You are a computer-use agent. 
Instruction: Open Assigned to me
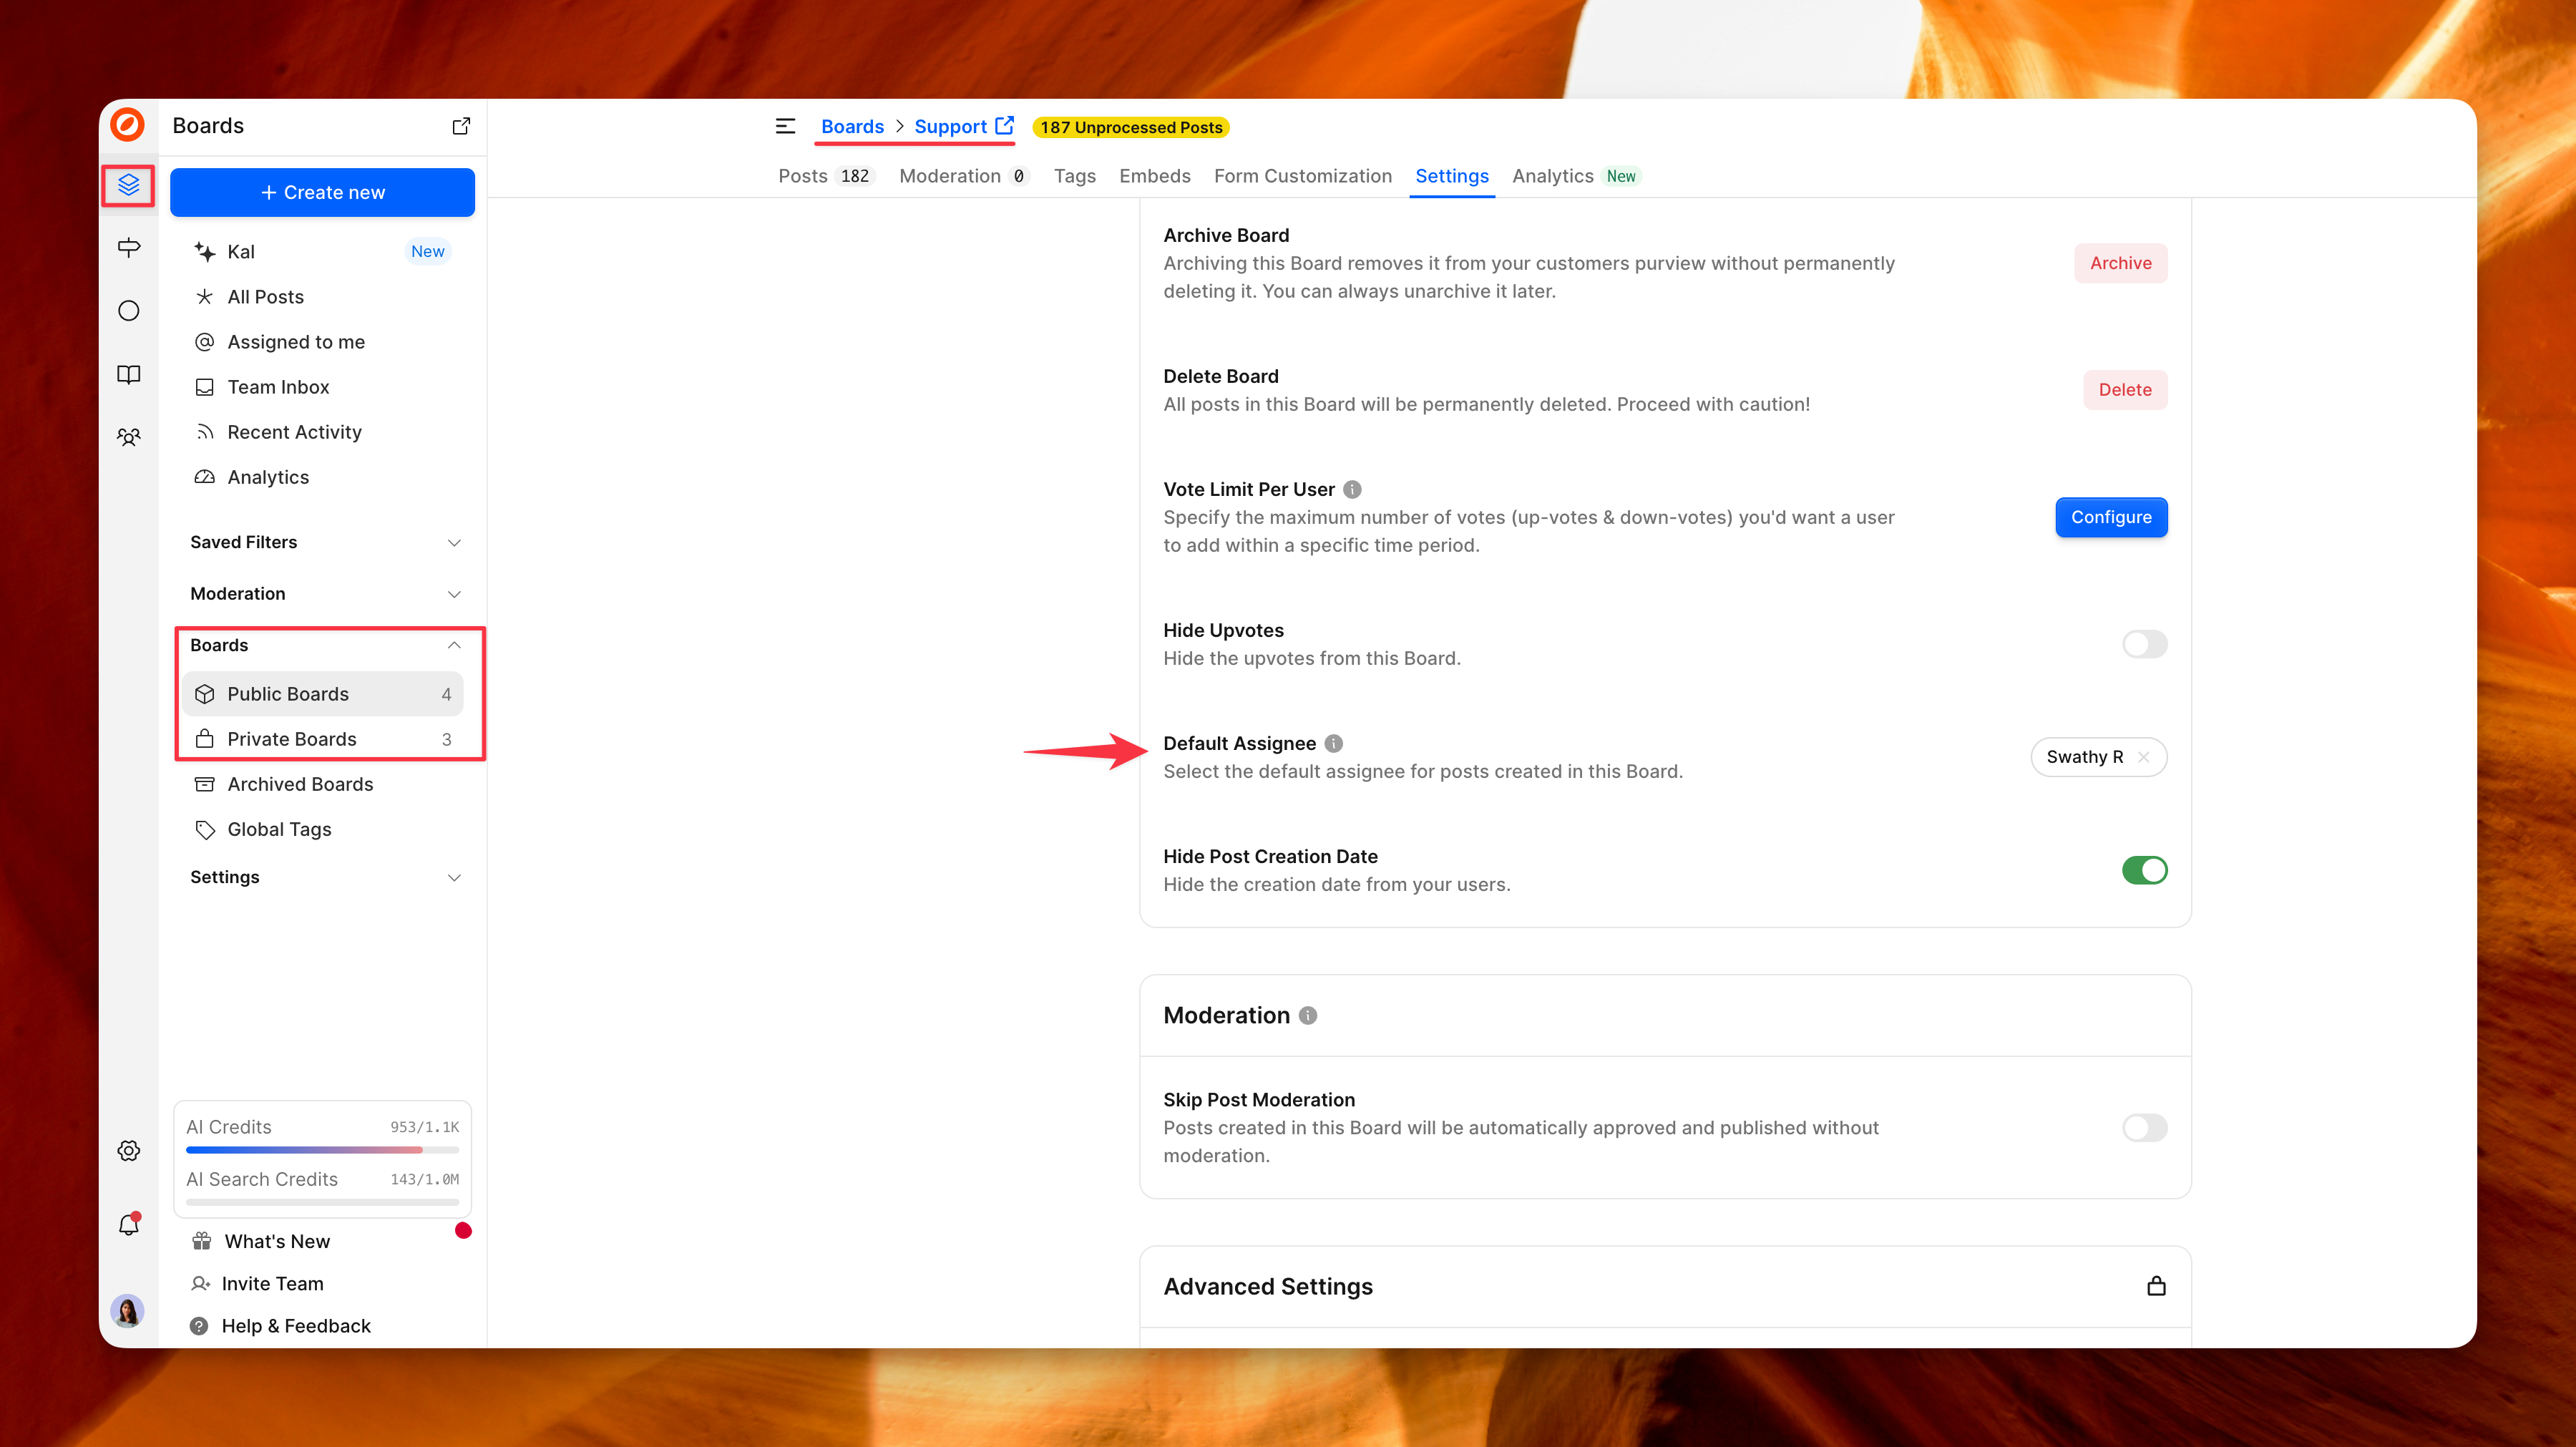coord(322,342)
